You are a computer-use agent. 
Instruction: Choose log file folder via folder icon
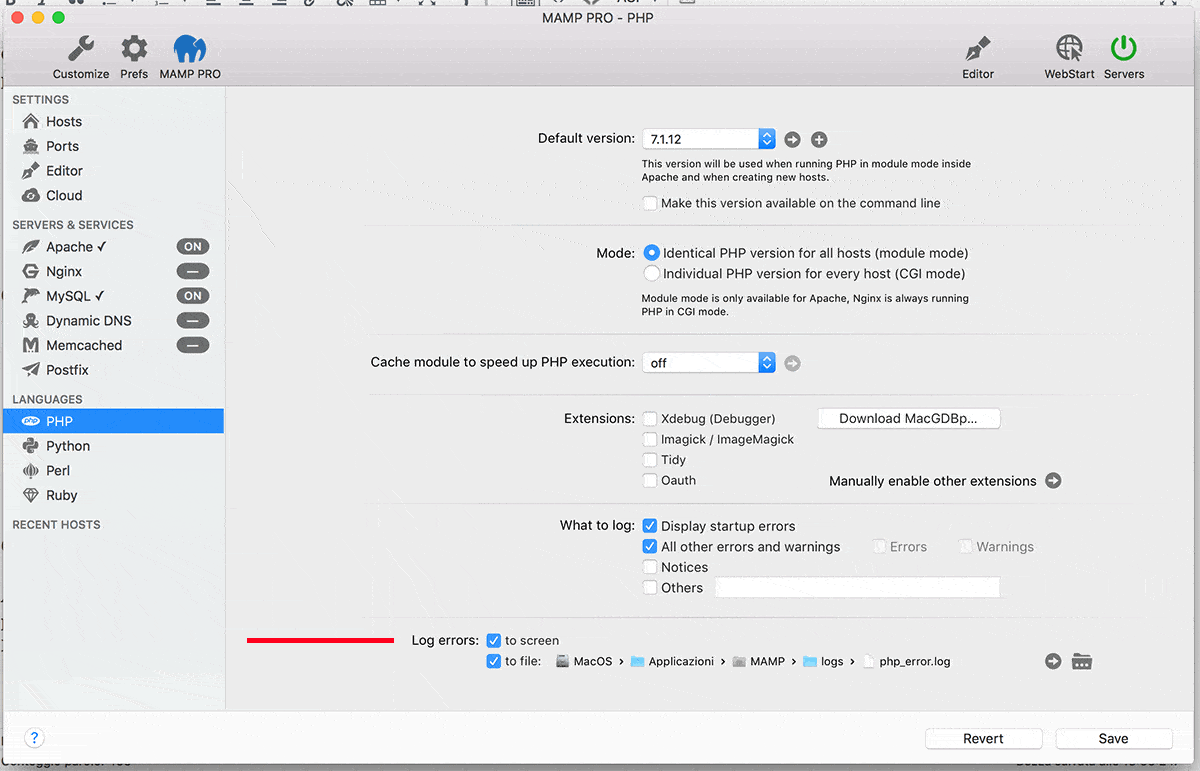pyautogui.click(x=1081, y=661)
